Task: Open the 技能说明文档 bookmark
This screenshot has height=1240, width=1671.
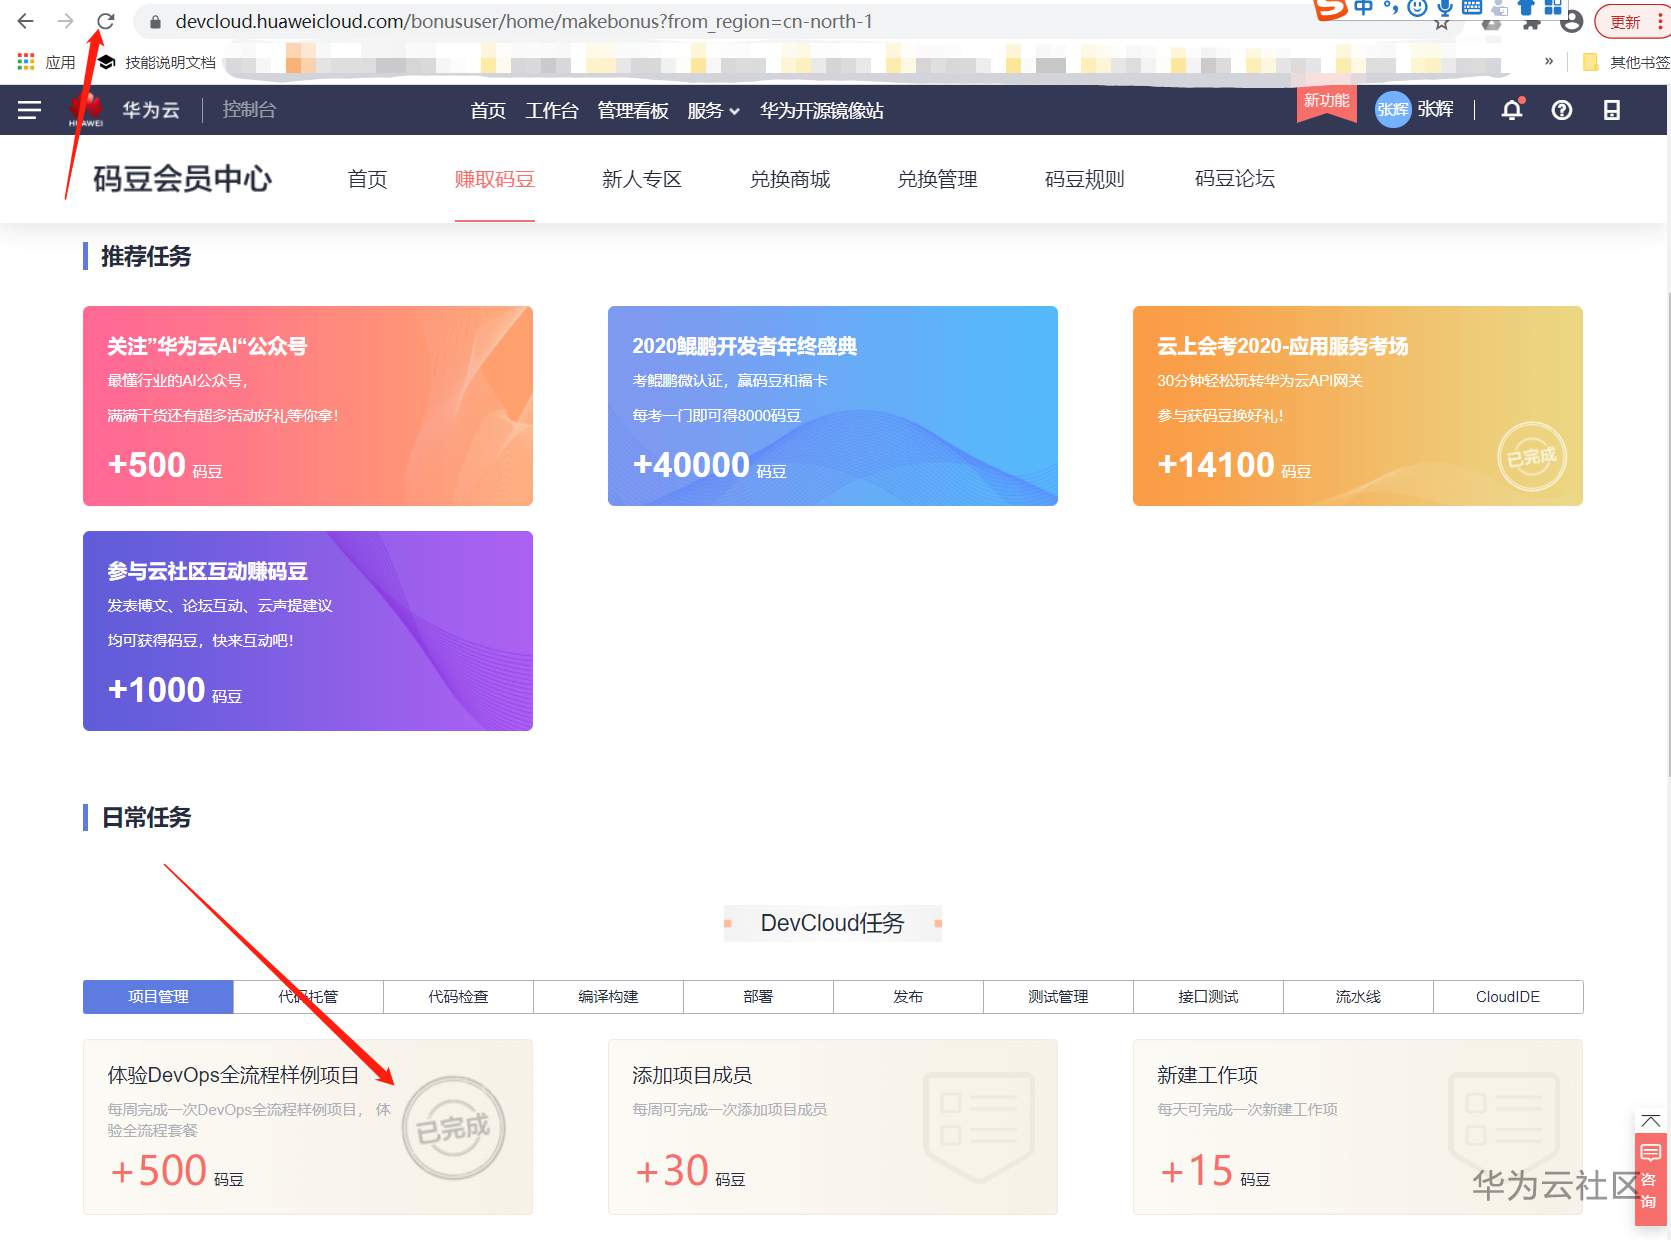Action: point(157,62)
